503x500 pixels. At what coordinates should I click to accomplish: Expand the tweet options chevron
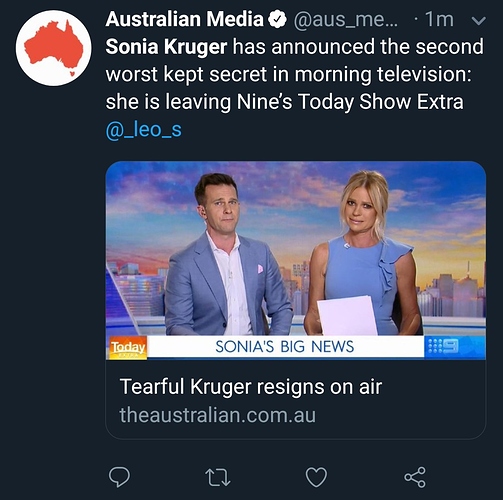[478, 21]
